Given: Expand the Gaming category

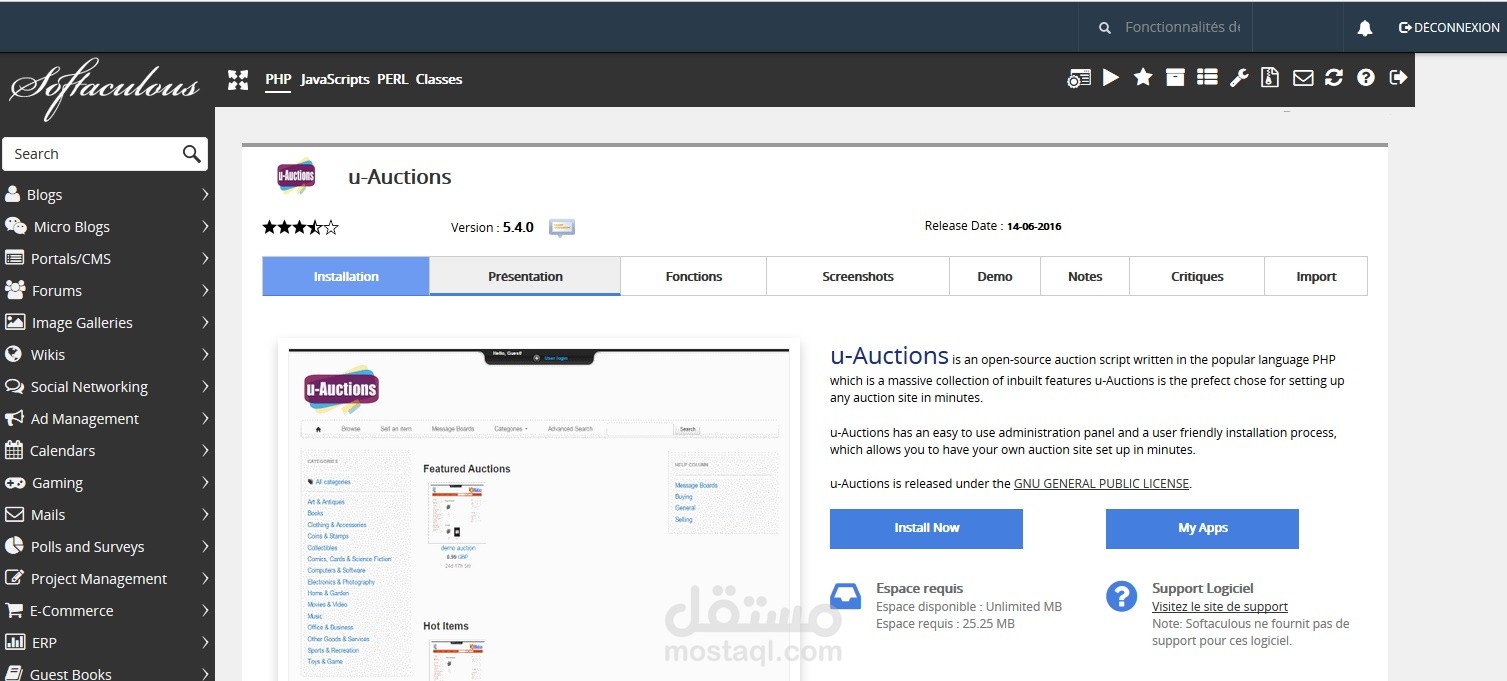Looking at the screenshot, I should 107,482.
